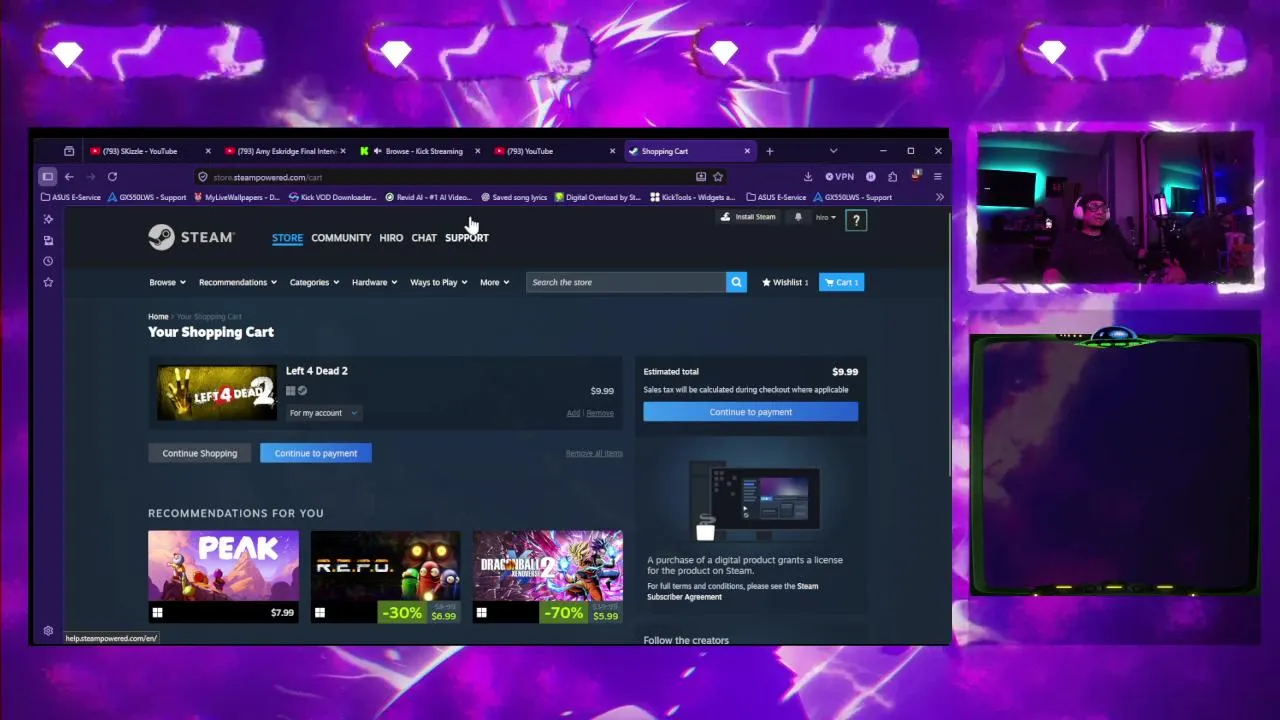Open the browser main menu hamburger icon
Image resolution: width=1280 pixels, height=720 pixels.
(x=937, y=177)
